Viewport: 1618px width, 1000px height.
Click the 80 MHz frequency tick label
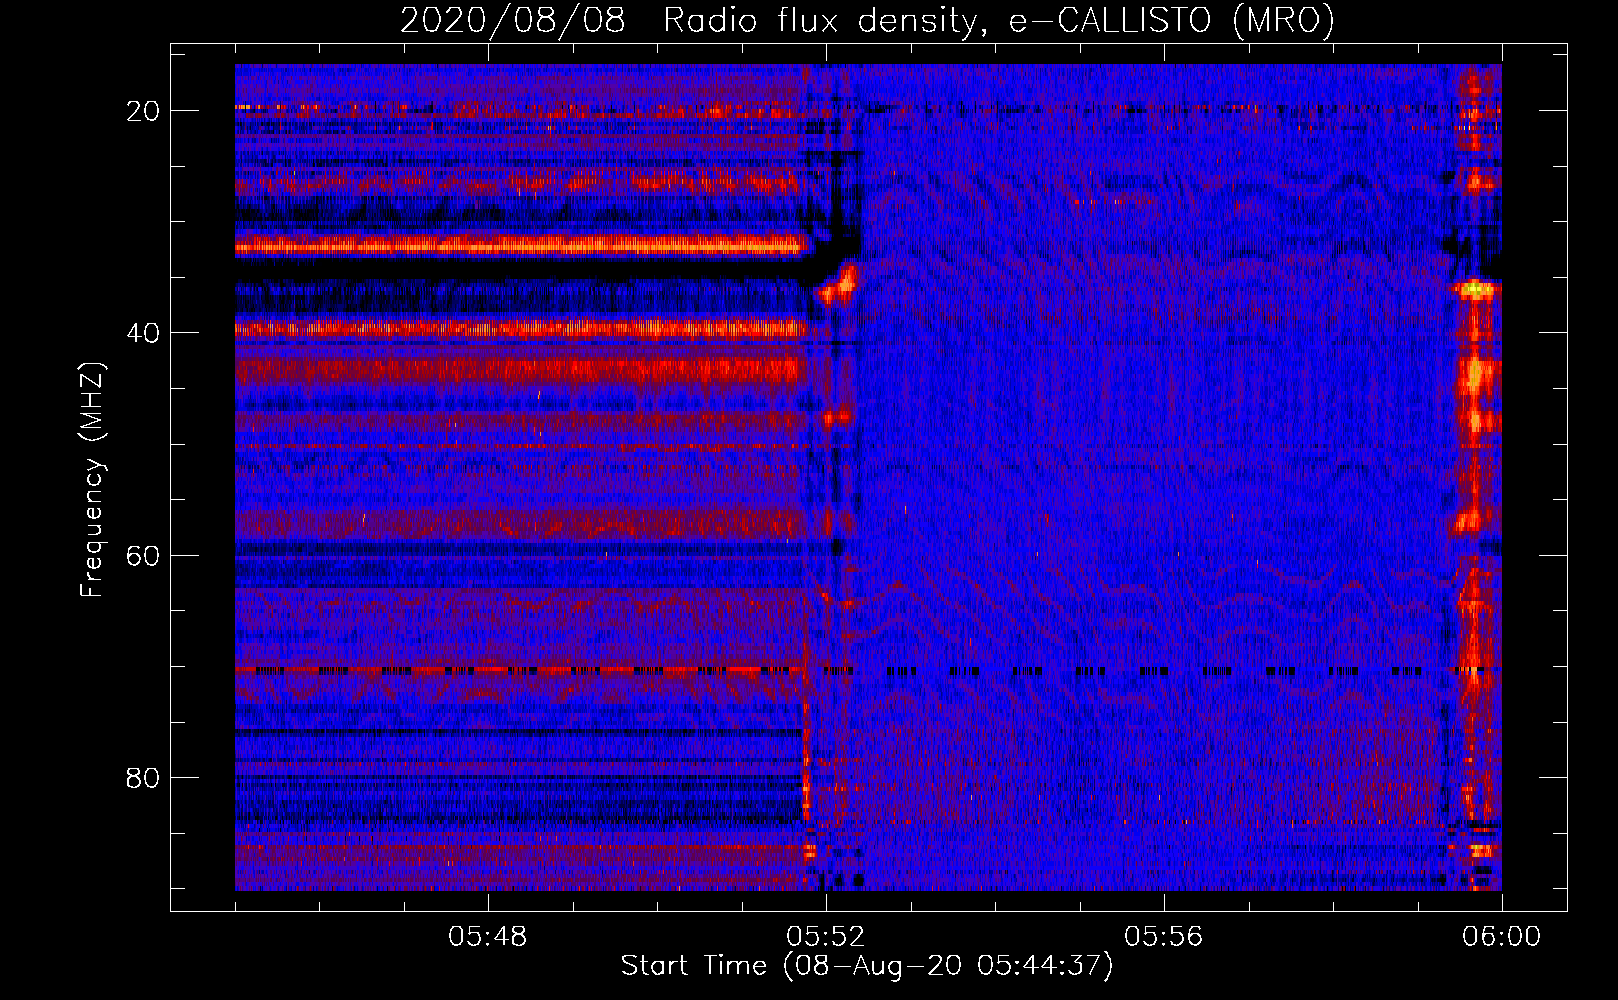pos(143,778)
